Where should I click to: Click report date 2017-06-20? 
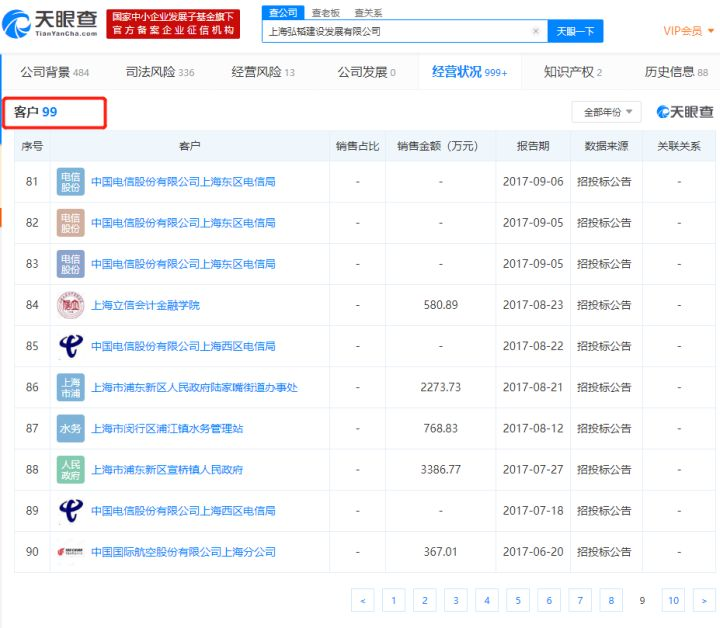[x=533, y=552]
